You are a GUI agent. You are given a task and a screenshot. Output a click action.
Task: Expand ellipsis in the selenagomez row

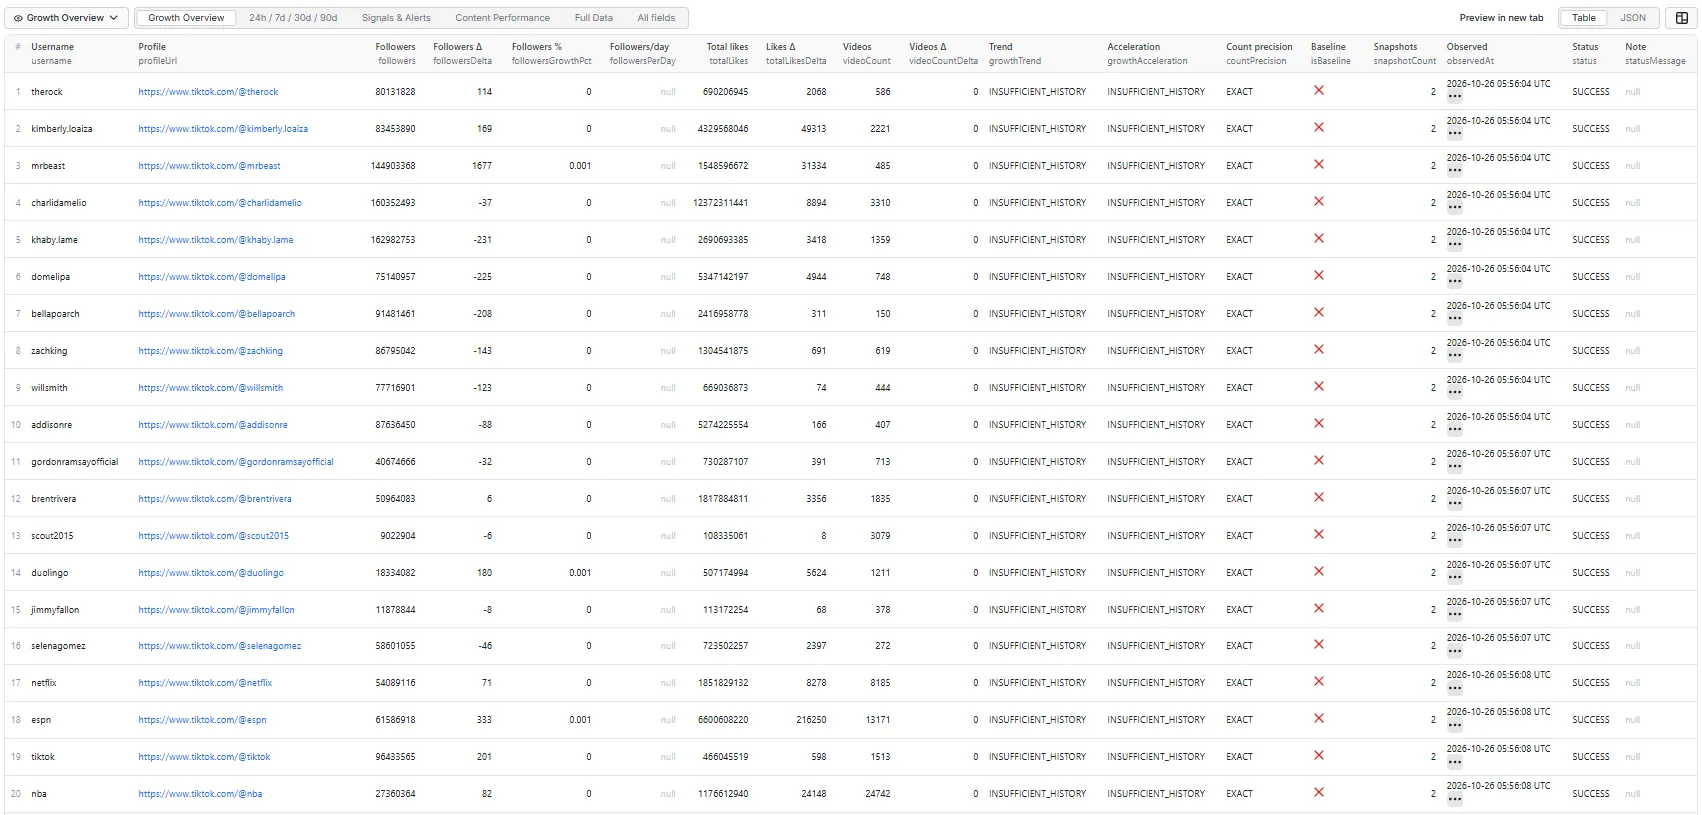(x=1454, y=651)
